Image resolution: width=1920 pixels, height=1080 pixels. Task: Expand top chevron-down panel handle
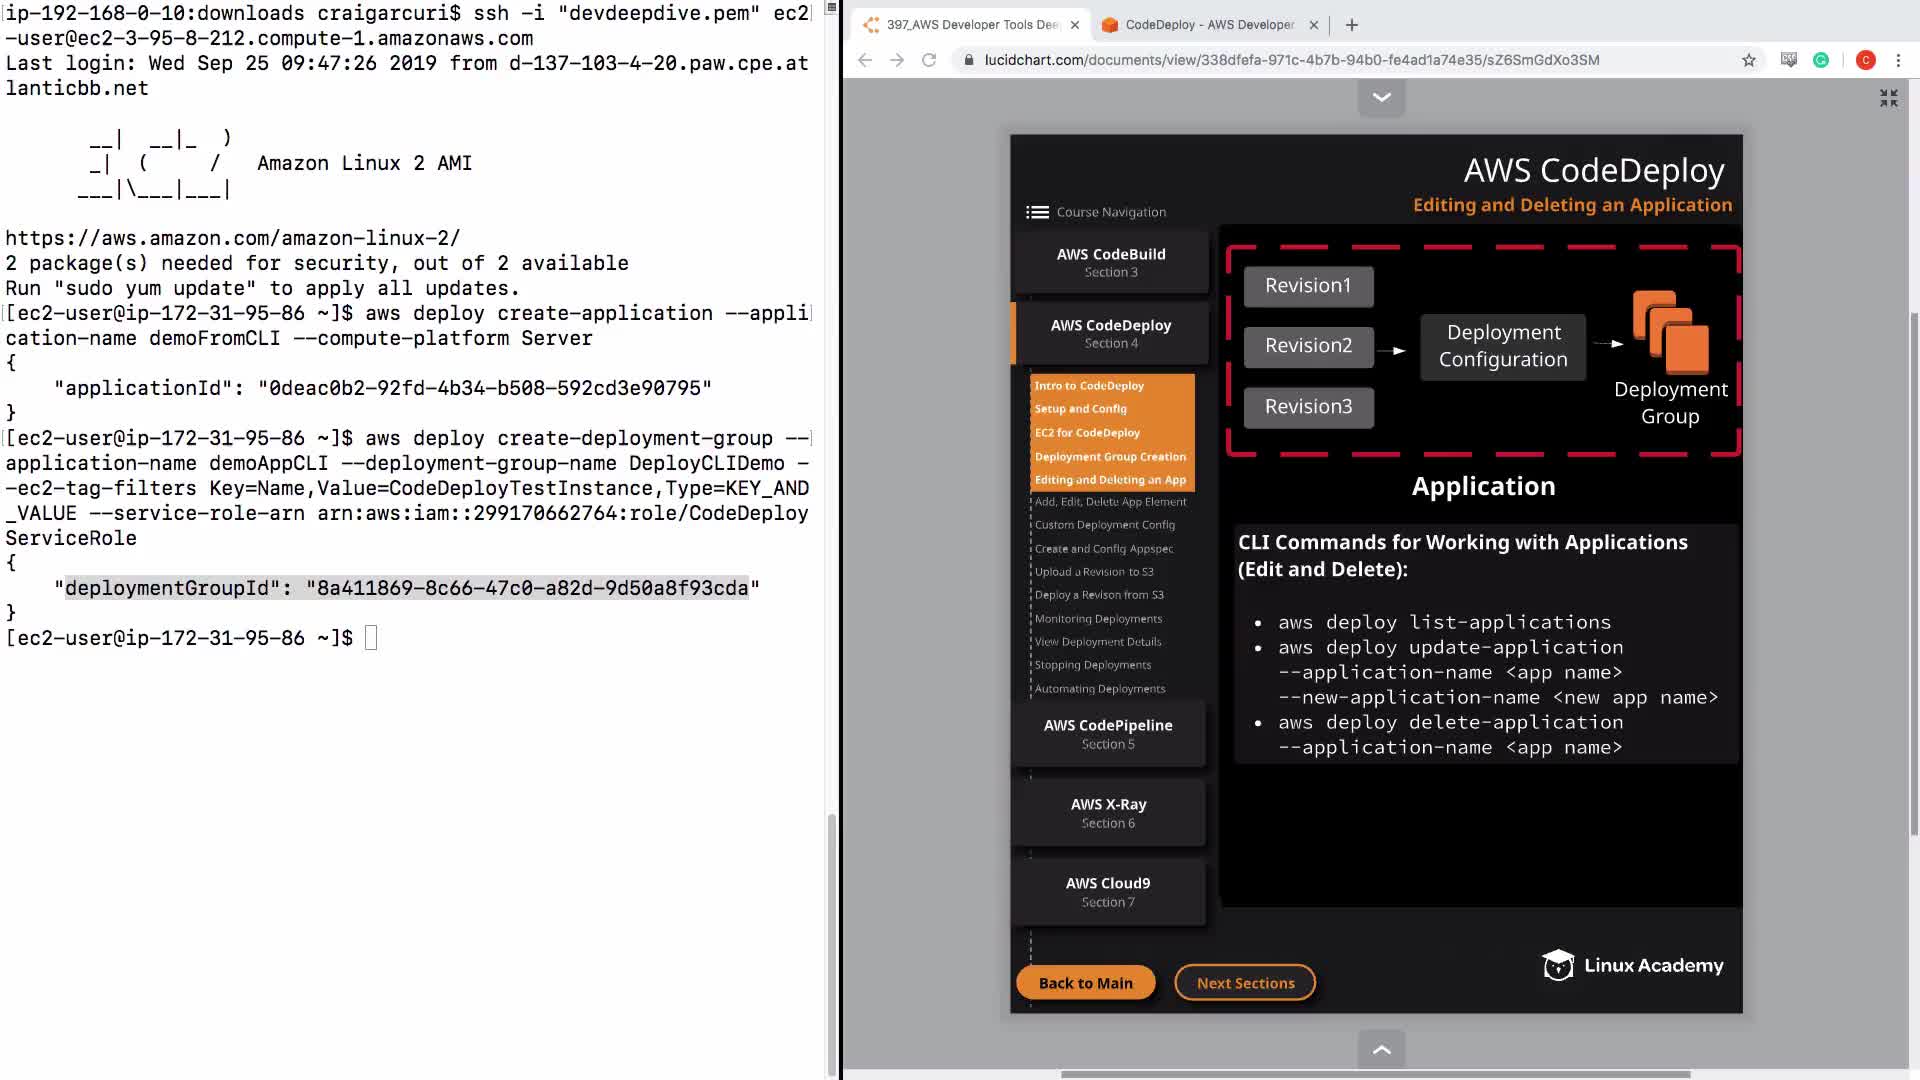click(x=1381, y=98)
